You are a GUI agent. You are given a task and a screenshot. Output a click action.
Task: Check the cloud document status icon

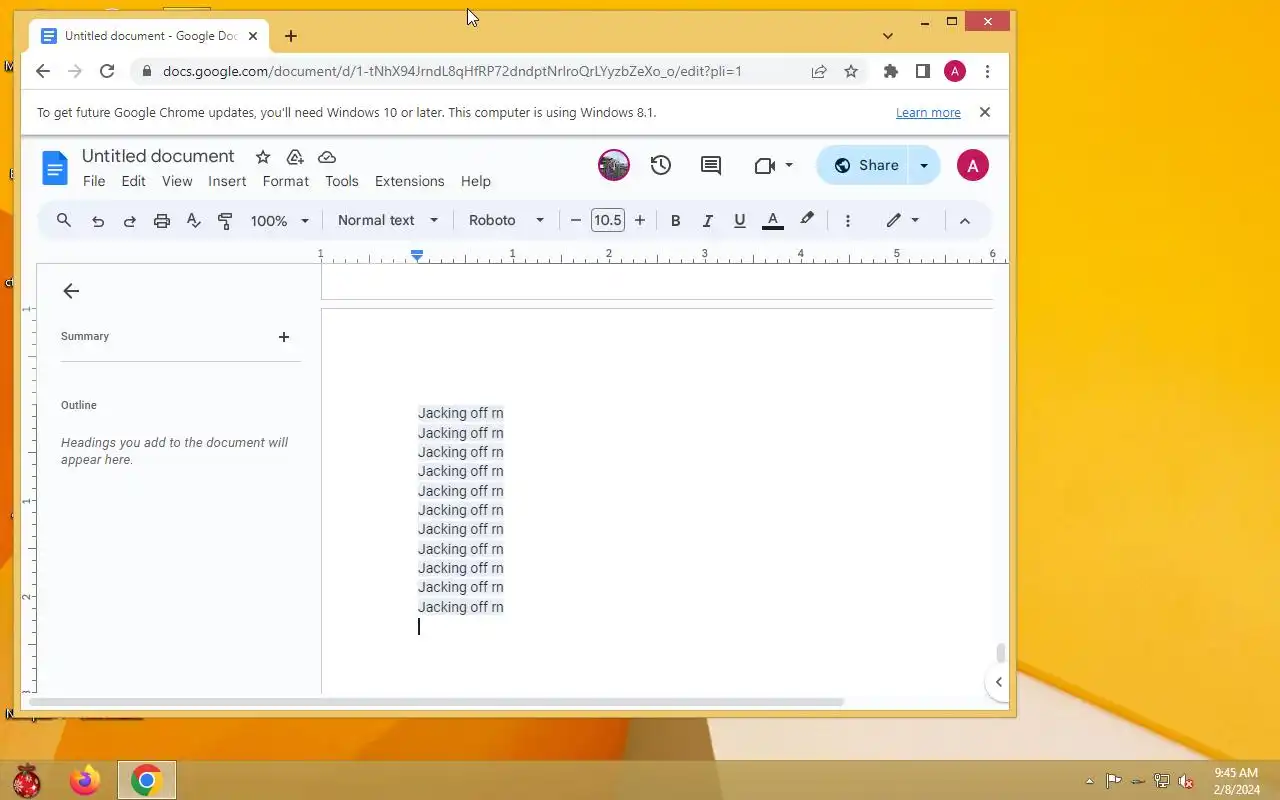point(327,157)
